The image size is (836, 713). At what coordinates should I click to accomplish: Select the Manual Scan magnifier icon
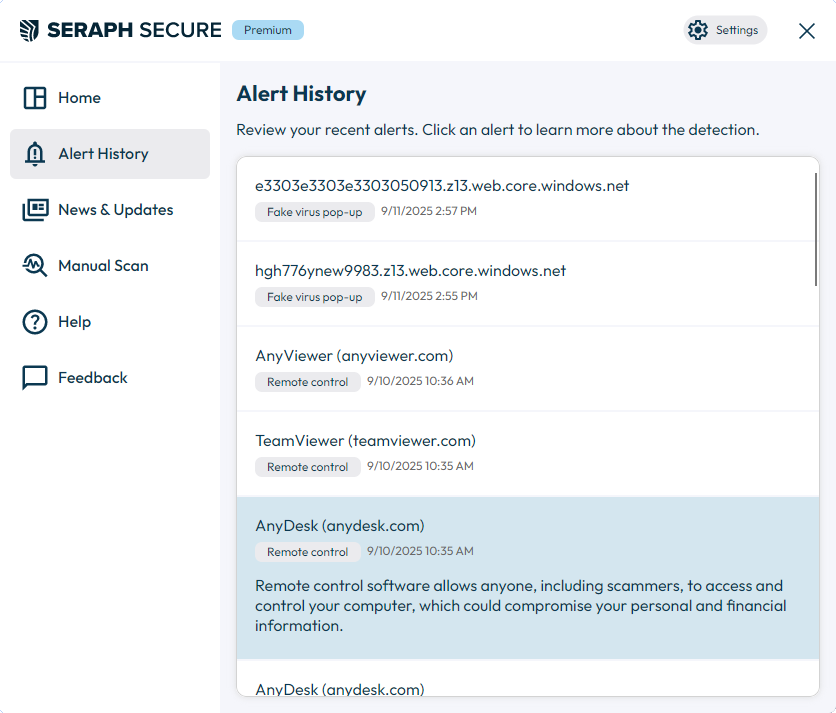[35, 266]
